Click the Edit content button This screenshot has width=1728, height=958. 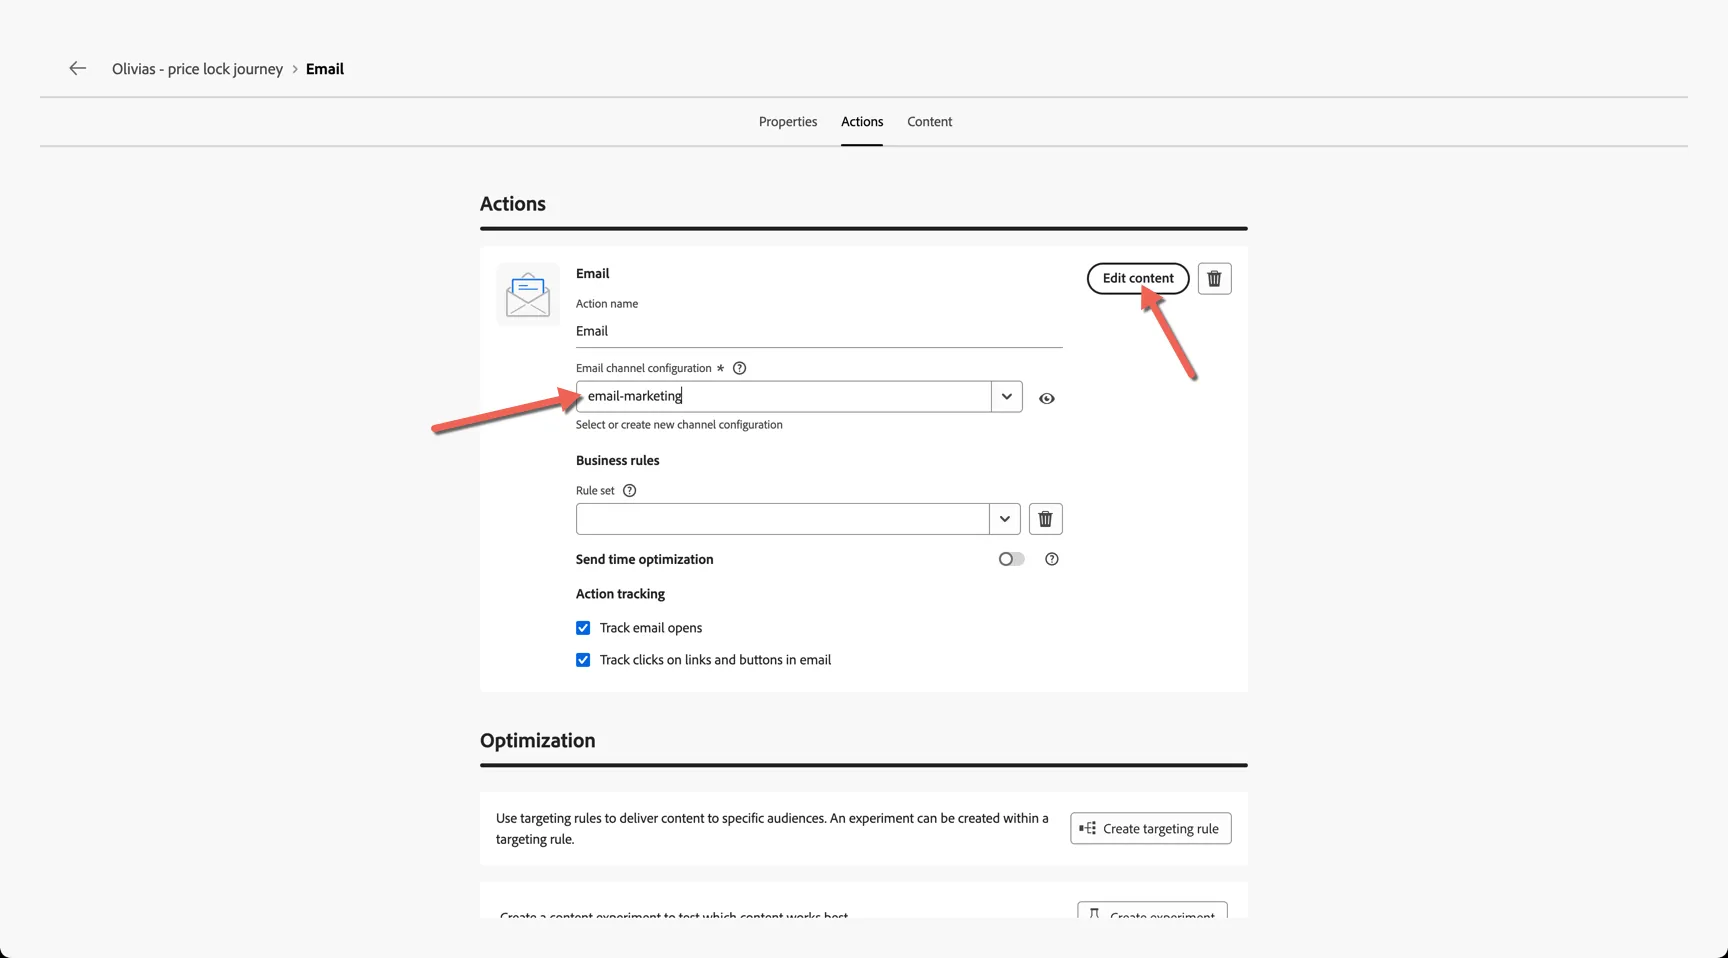click(x=1138, y=278)
